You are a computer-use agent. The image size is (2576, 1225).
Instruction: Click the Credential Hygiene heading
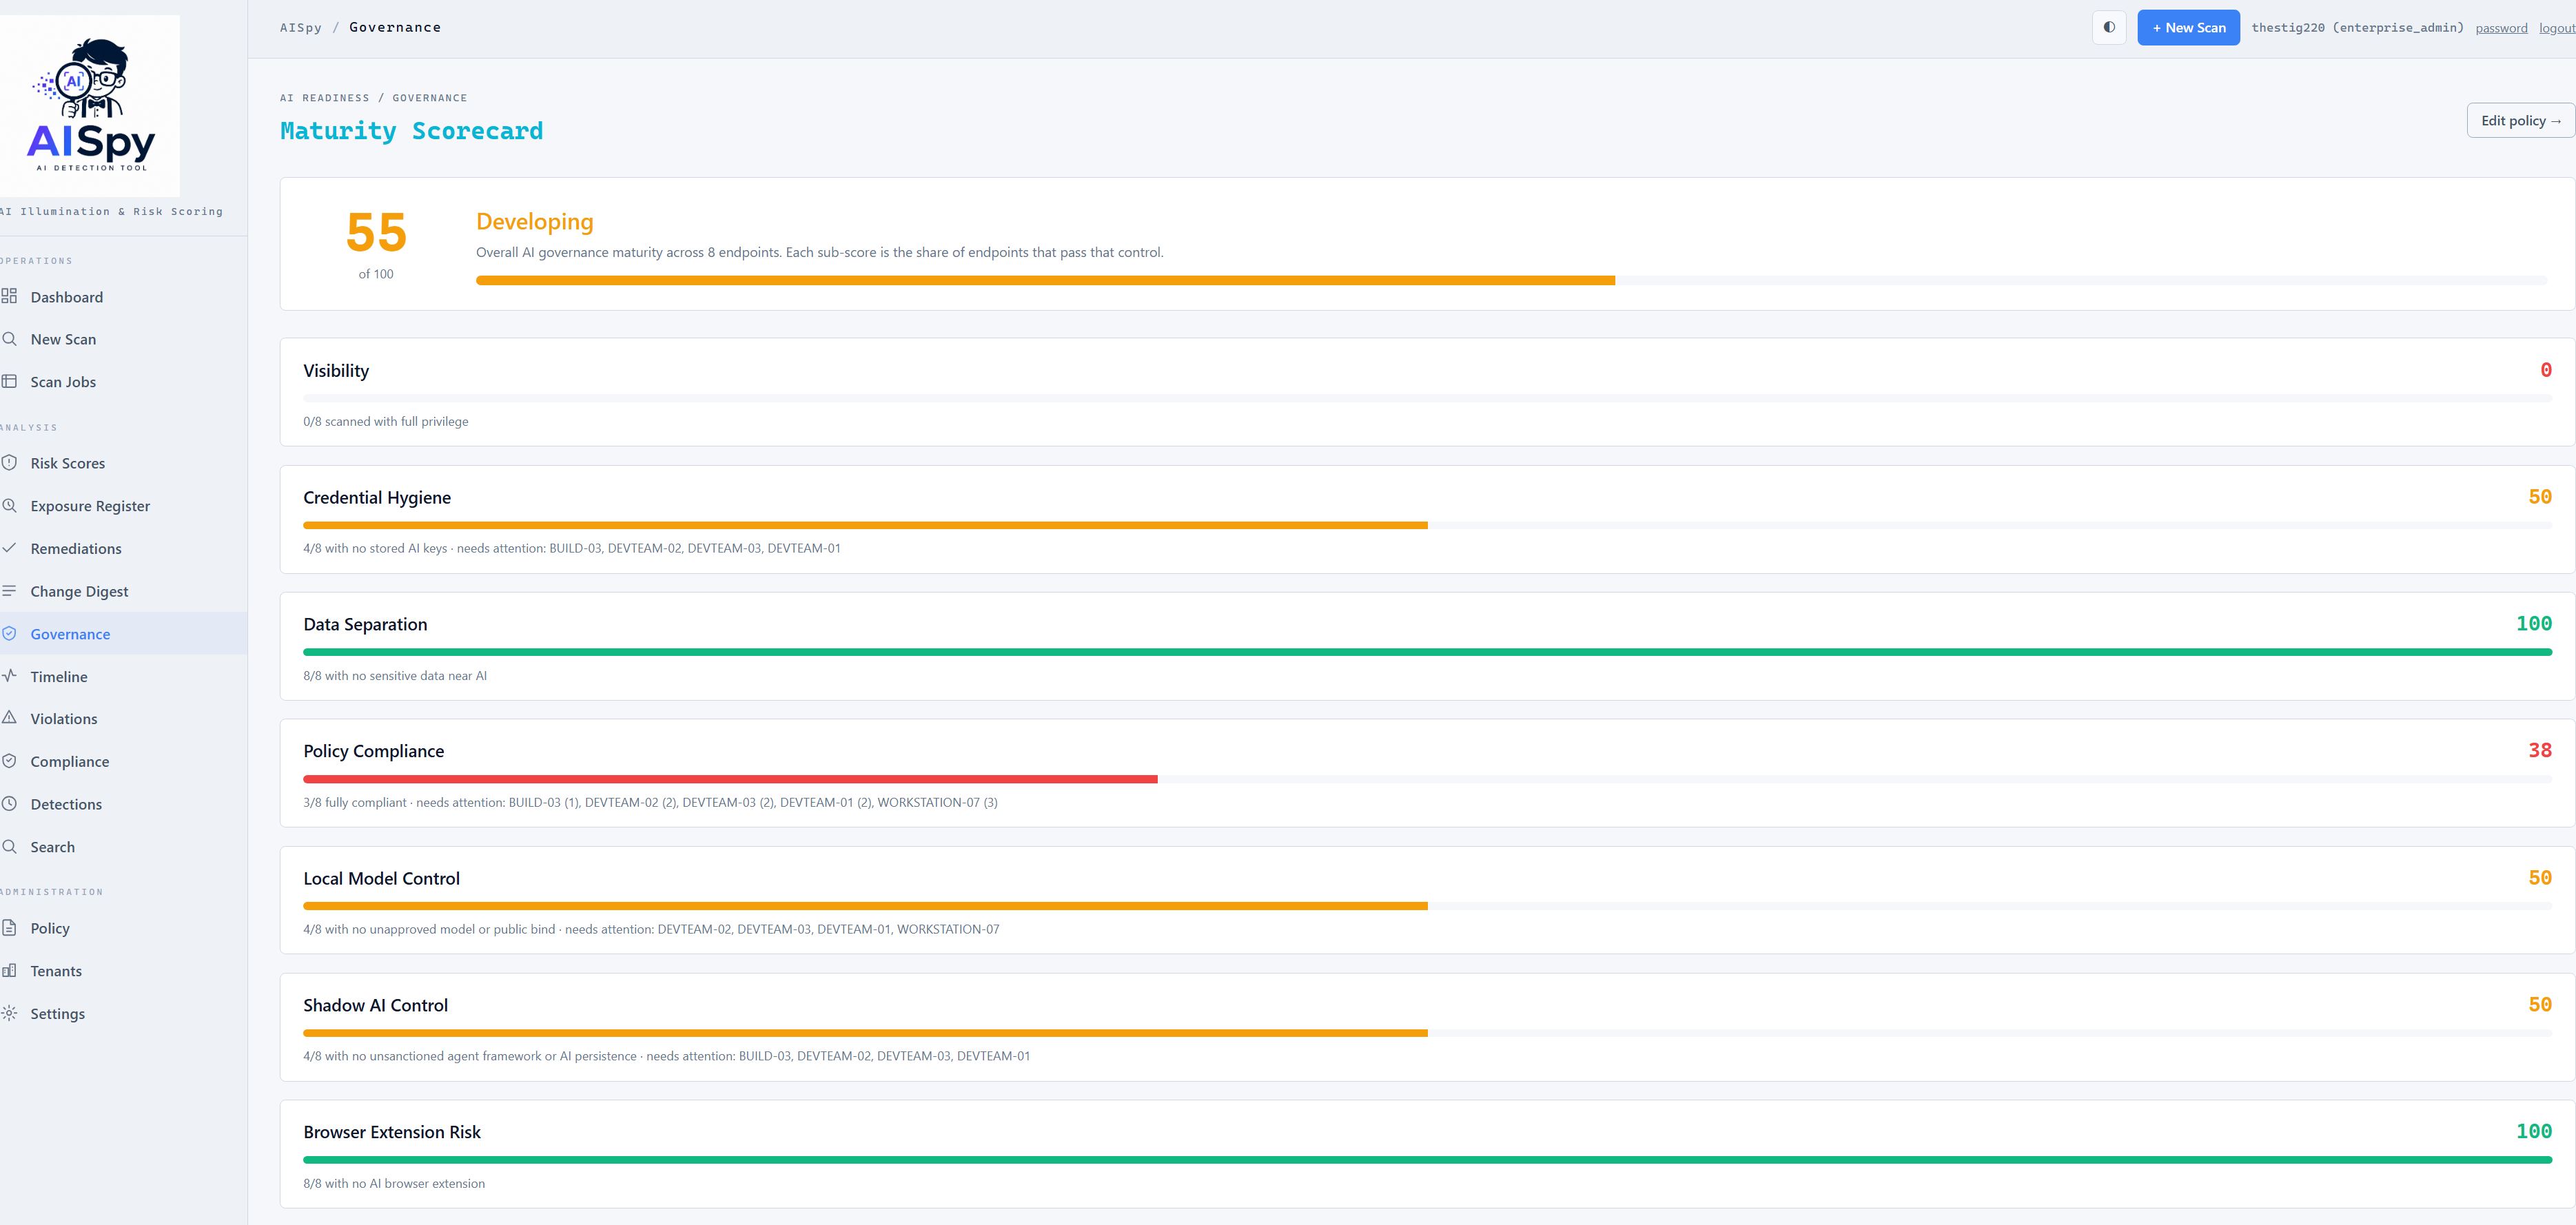(x=377, y=498)
